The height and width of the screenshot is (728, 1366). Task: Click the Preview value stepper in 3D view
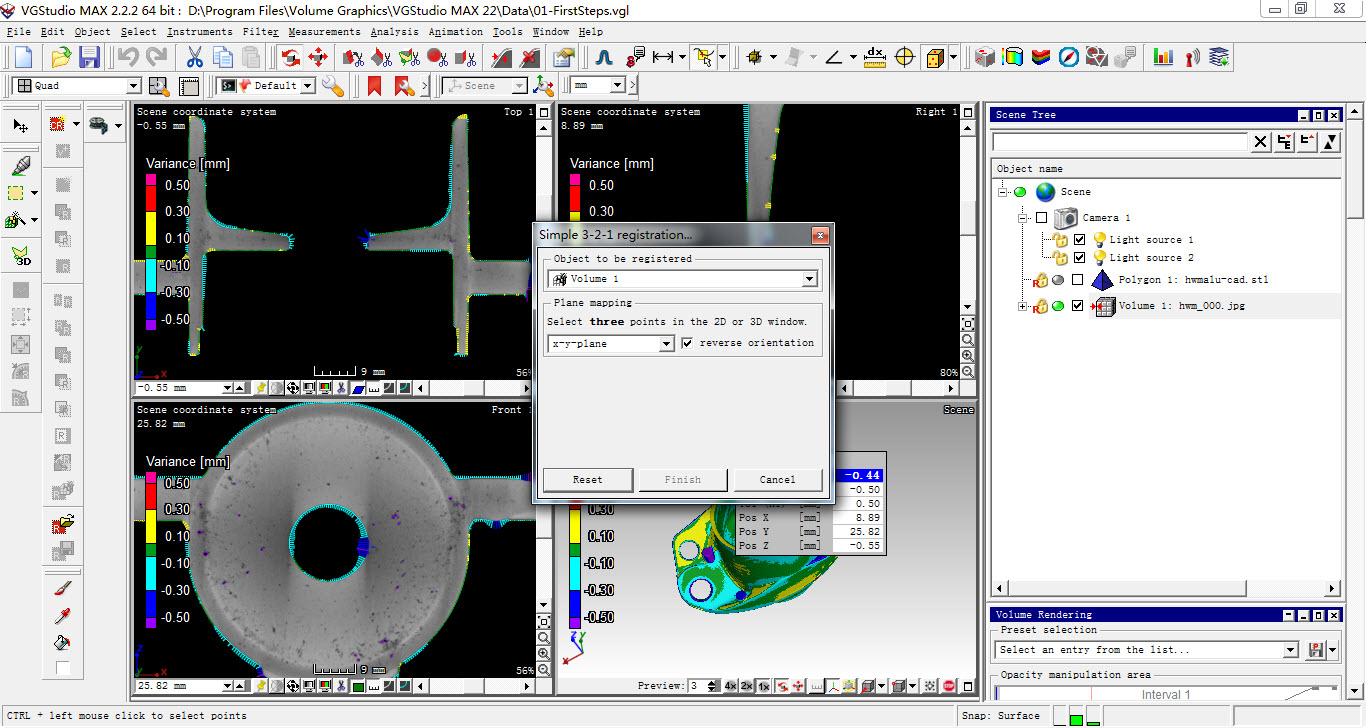pos(712,686)
